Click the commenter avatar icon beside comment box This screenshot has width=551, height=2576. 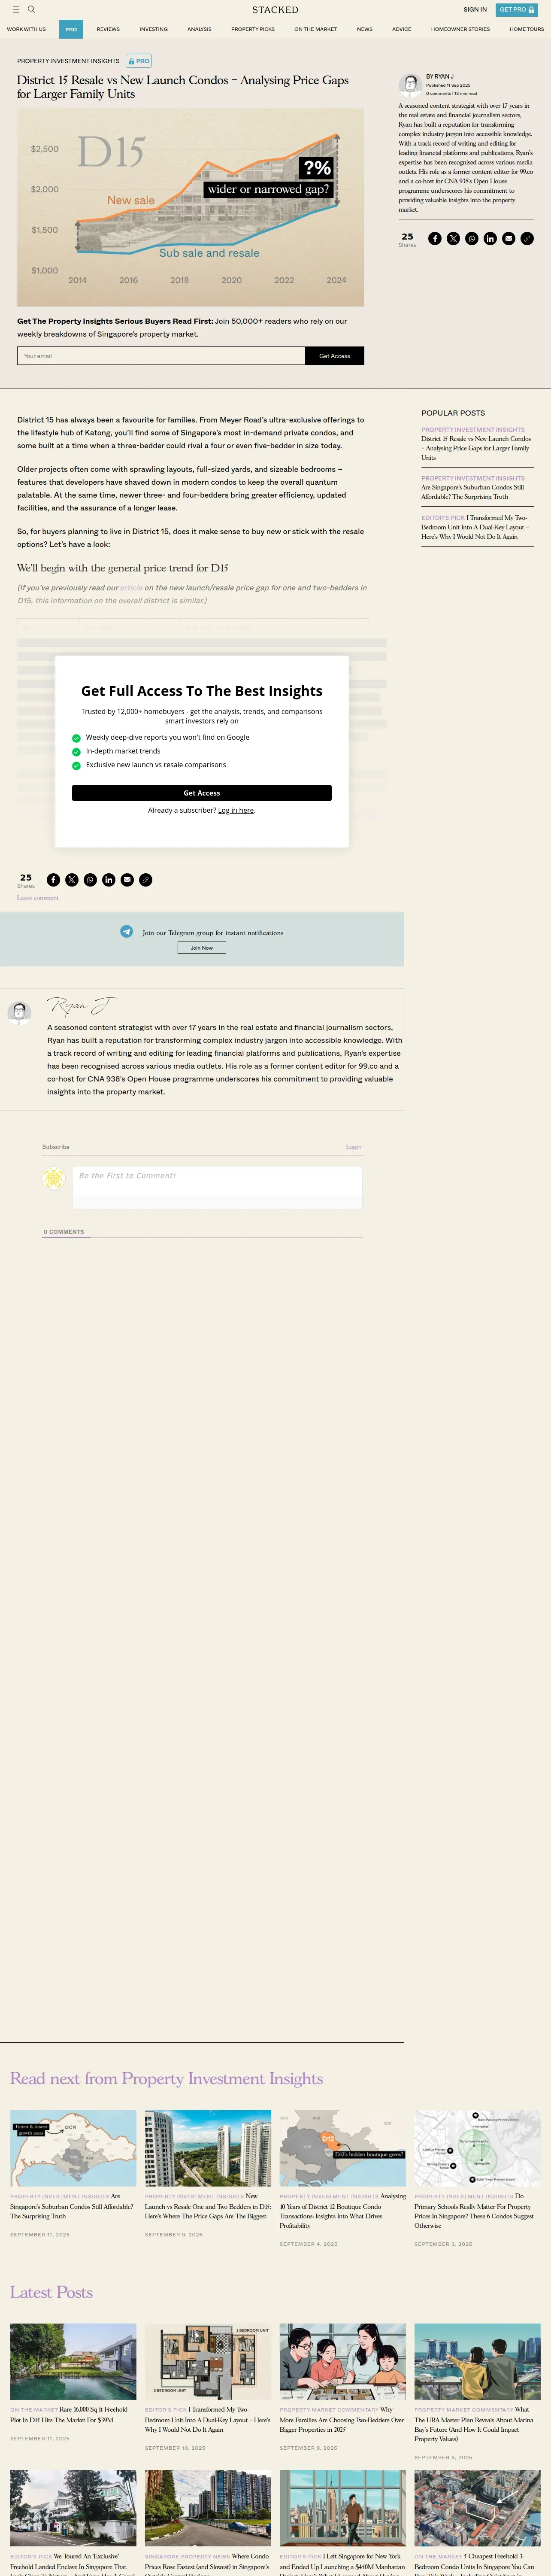pyautogui.click(x=53, y=1178)
